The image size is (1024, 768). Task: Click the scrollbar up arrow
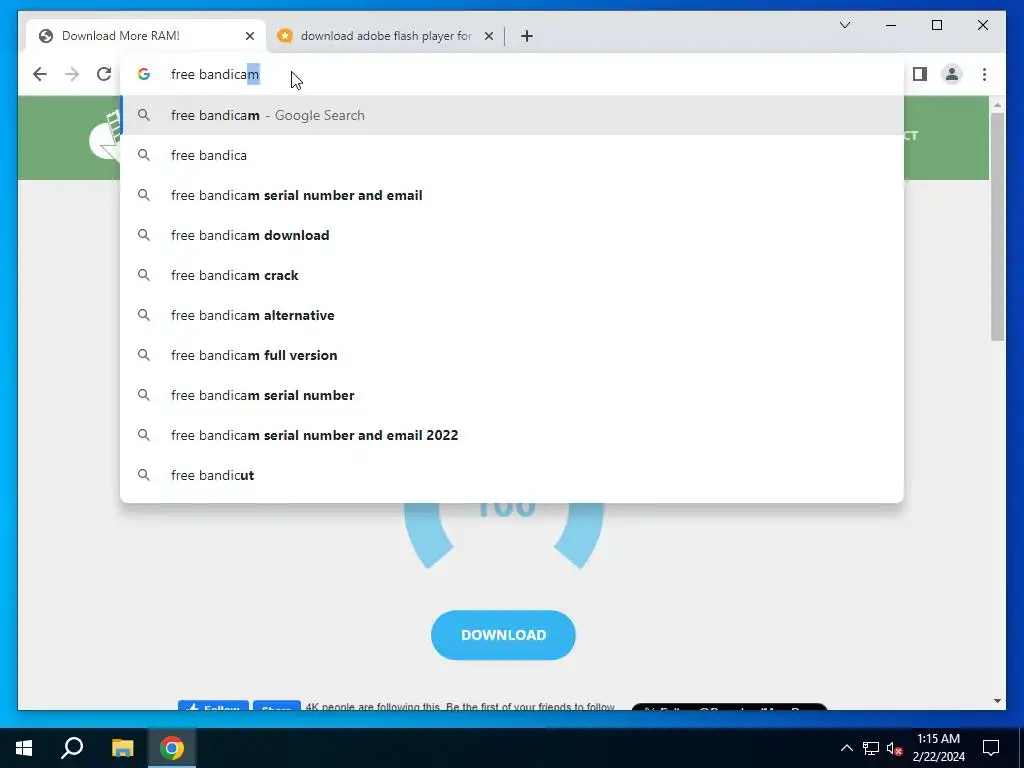click(x=997, y=104)
